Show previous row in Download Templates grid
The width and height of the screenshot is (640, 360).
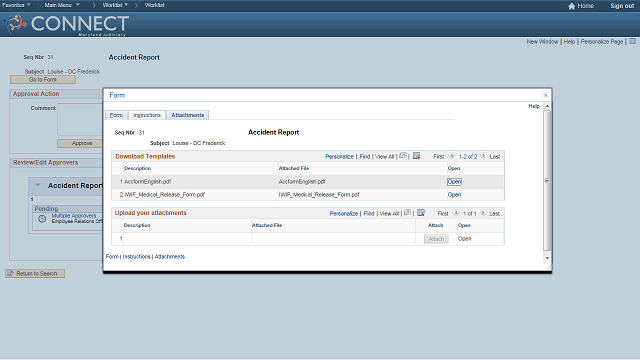pos(452,156)
